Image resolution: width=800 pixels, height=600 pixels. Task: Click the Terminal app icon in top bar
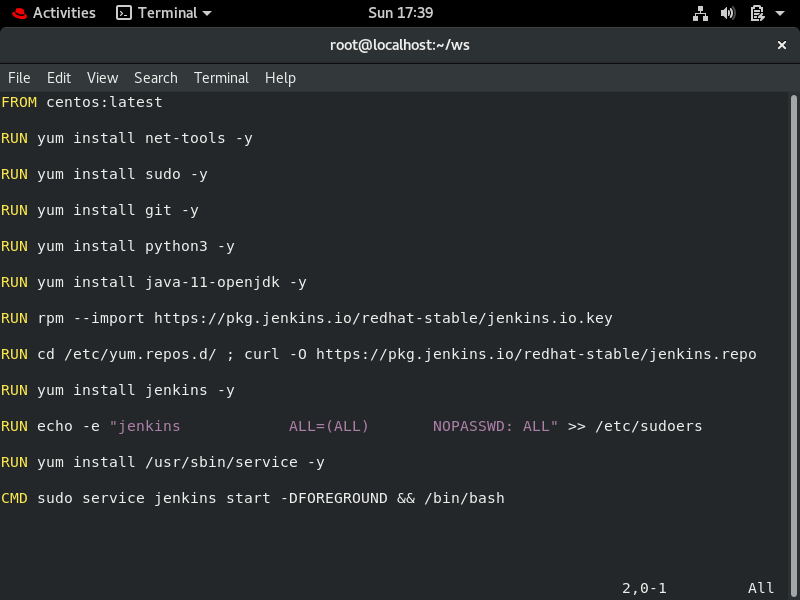click(x=124, y=13)
